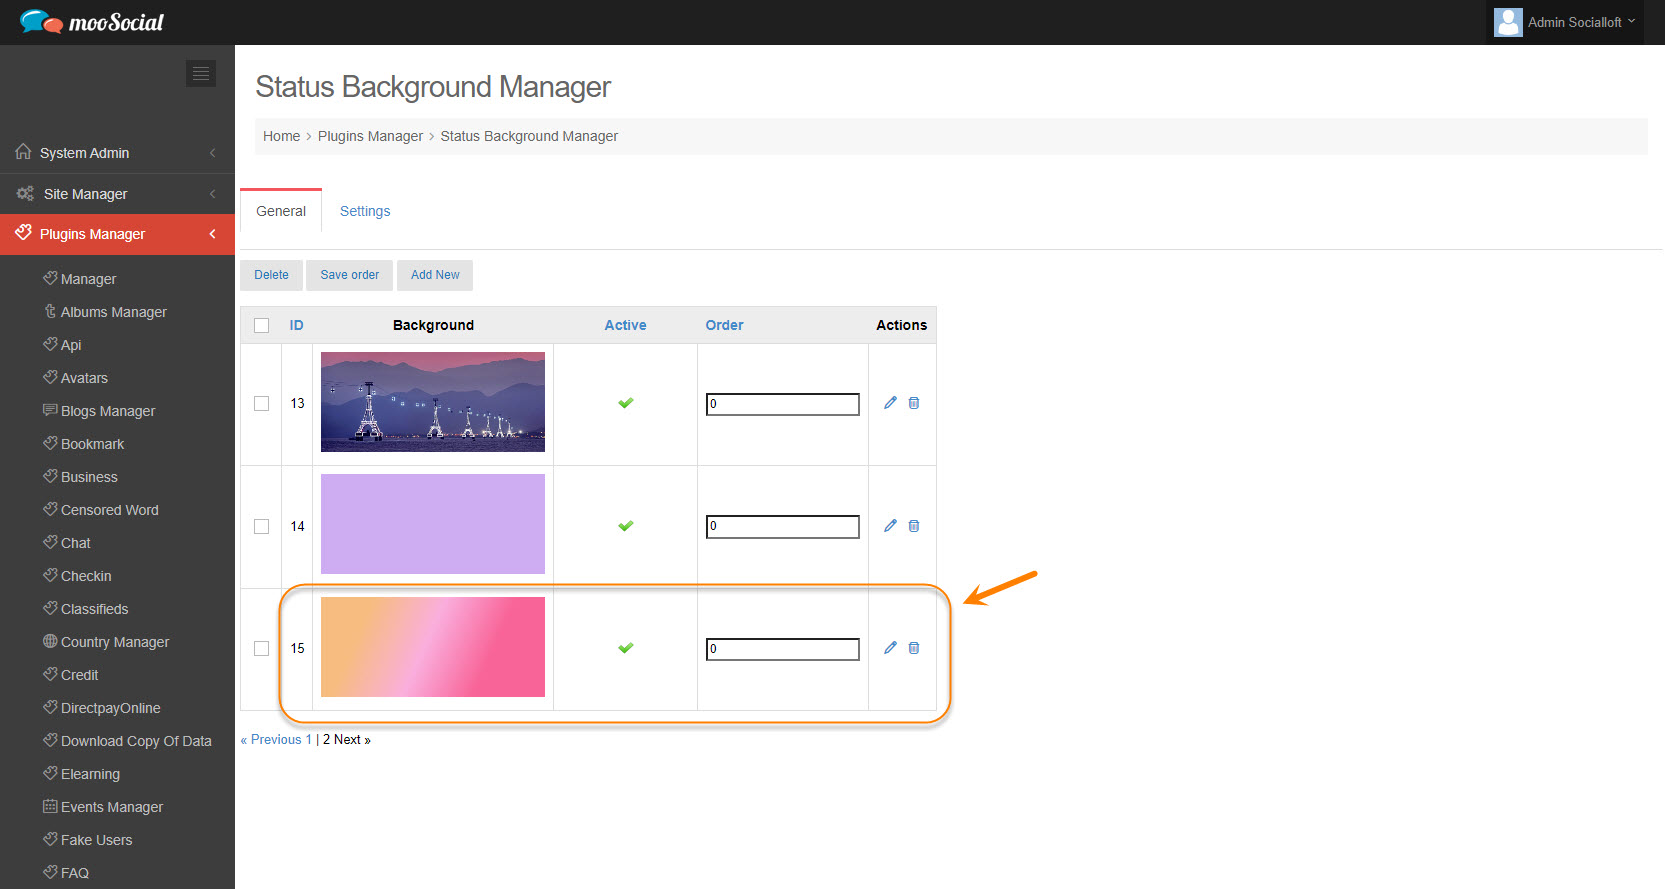
Task: Open the Fake Users menu item
Action: tap(97, 840)
